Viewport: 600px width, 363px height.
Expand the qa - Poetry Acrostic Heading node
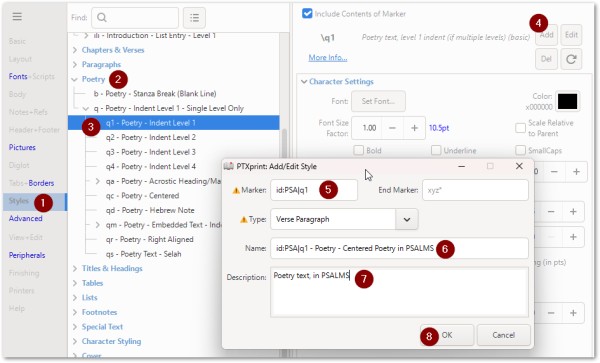click(98, 181)
